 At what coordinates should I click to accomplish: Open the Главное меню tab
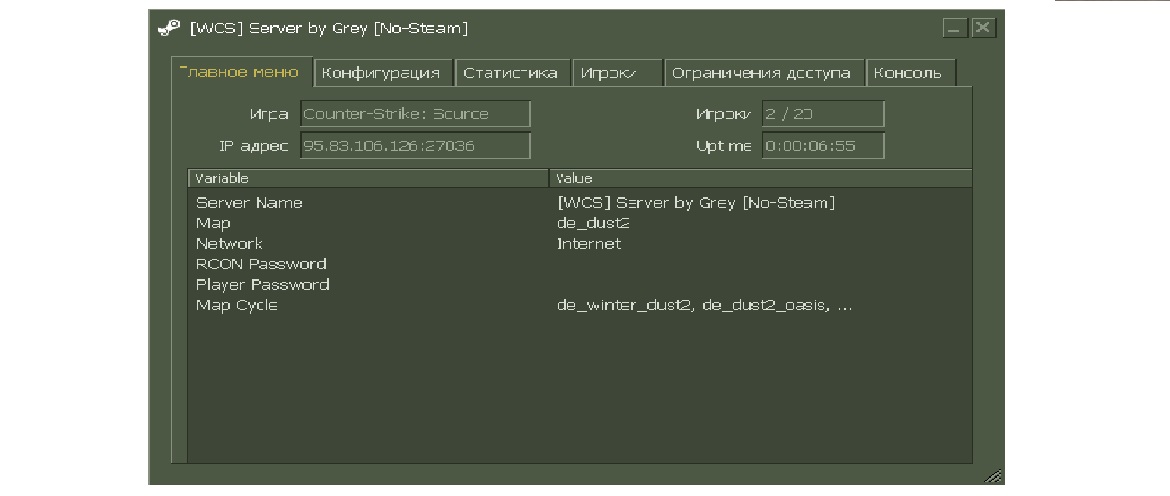point(242,72)
